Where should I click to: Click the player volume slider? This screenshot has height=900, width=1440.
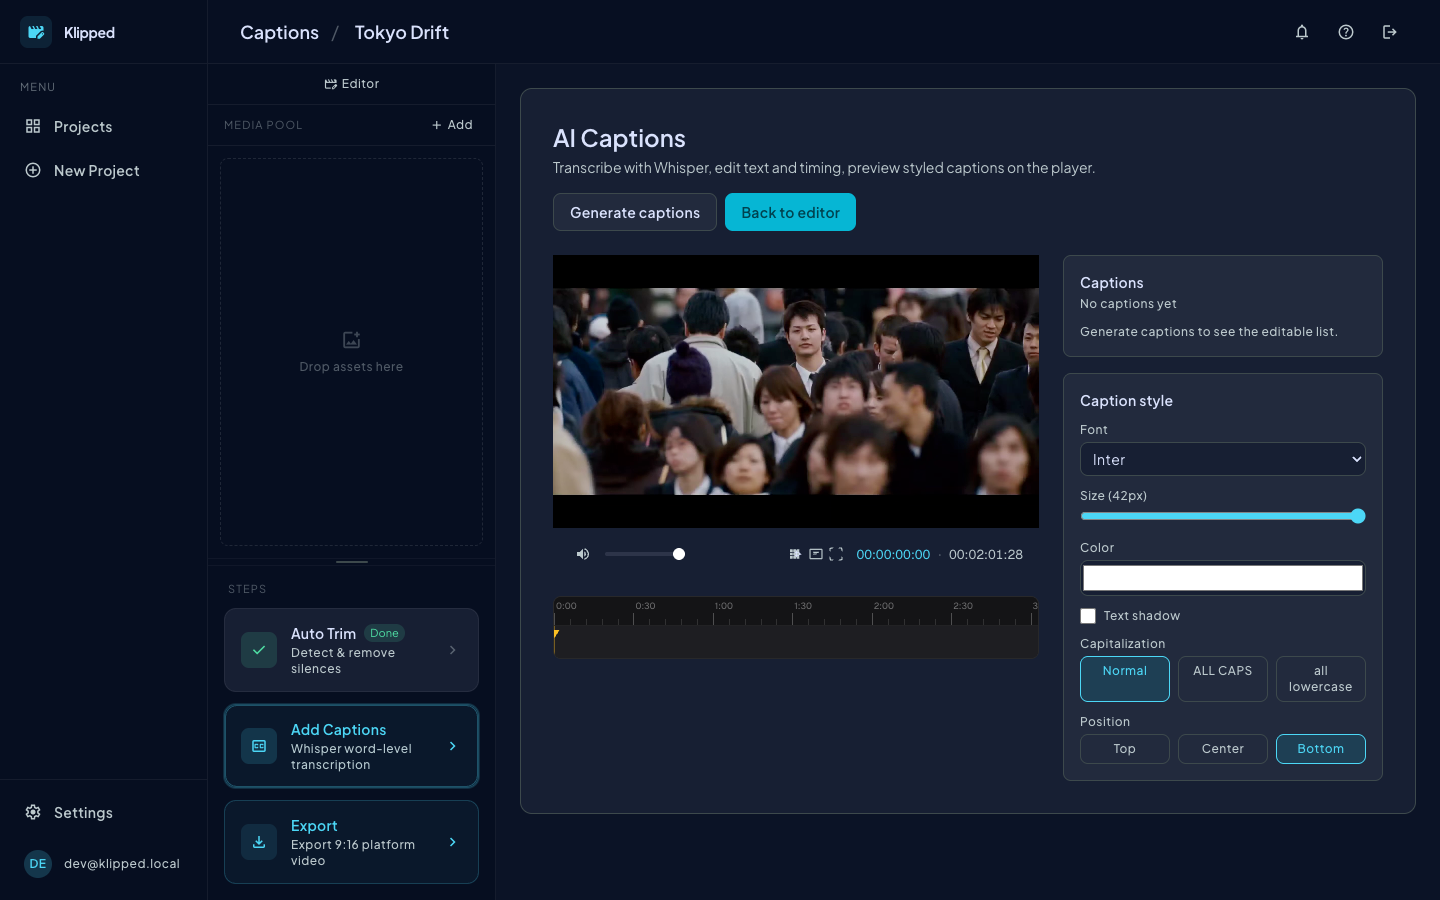click(645, 554)
